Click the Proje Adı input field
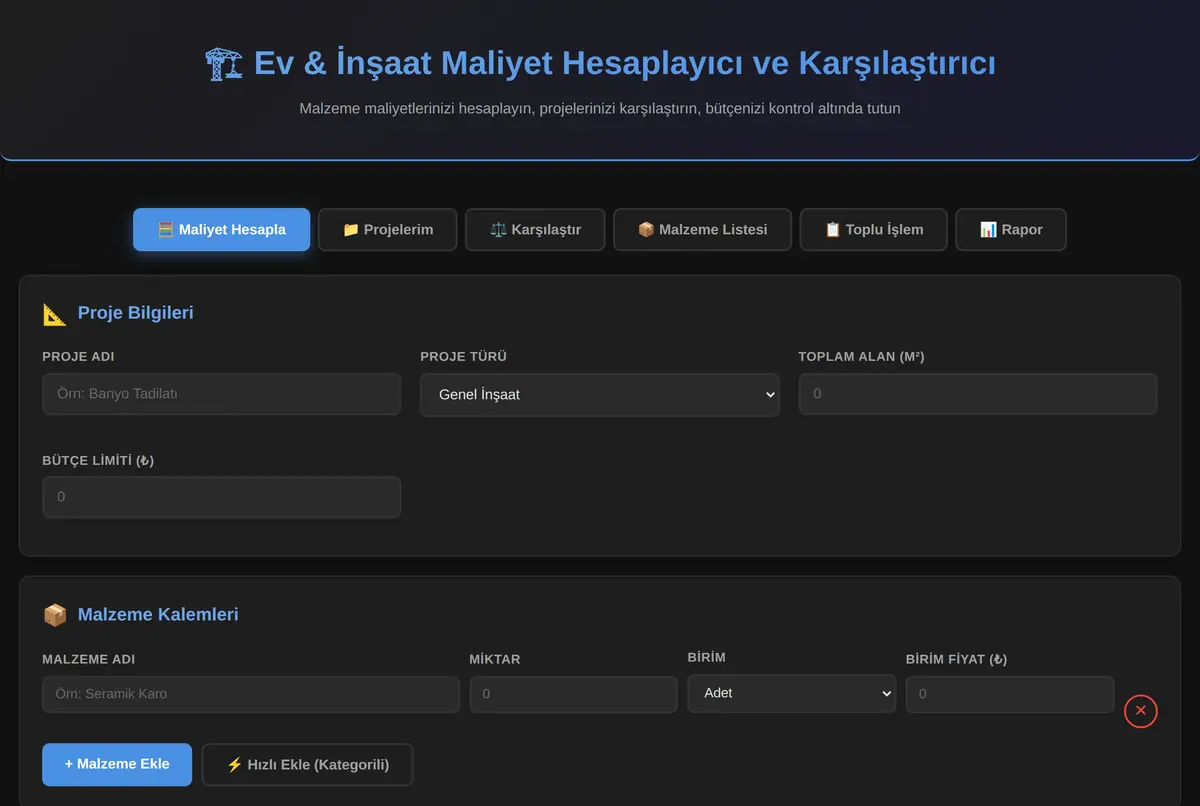Screen dimensions: 1200x806 click(221, 394)
